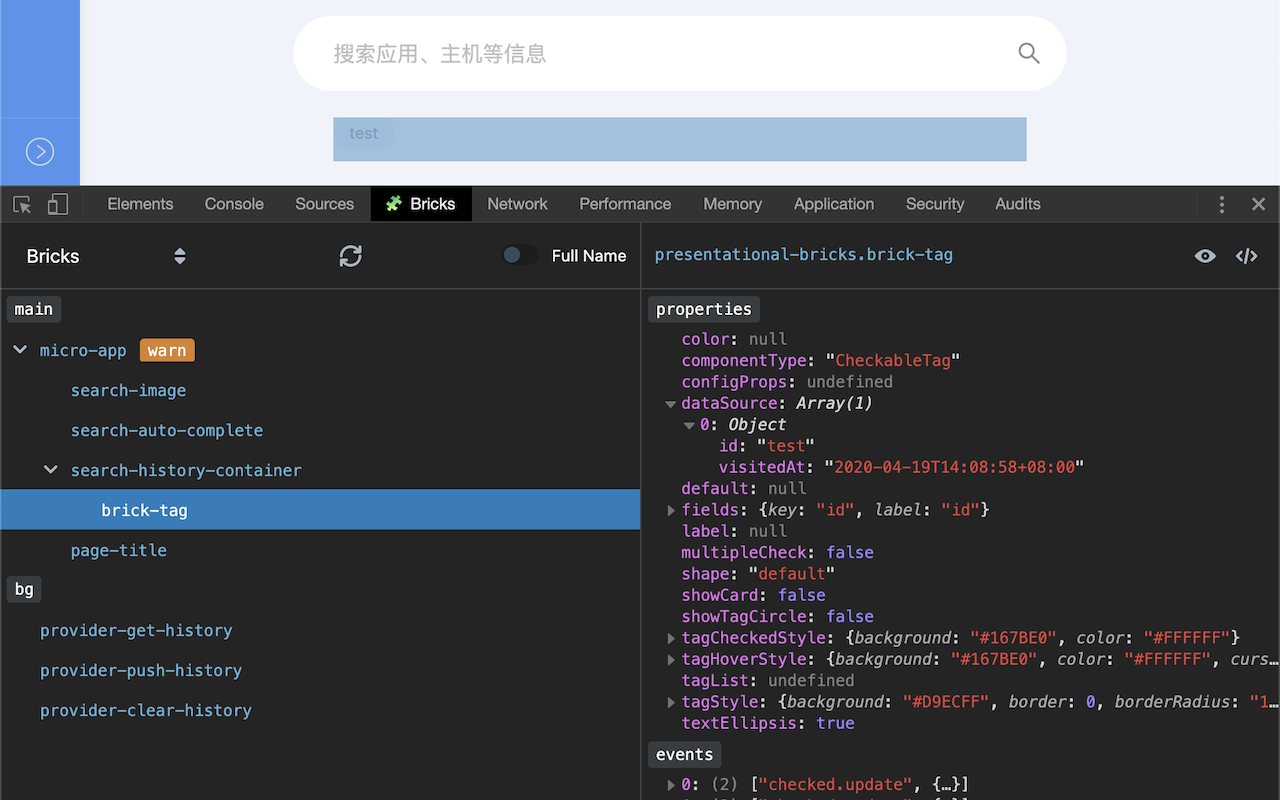Select the provider-push-history node
The width and height of the screenshot is (1280, 800).
[141, 670]
